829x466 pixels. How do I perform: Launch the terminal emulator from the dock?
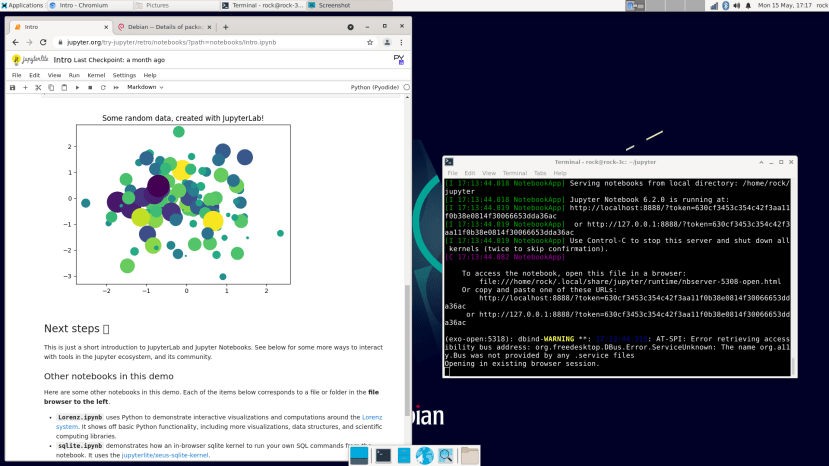383,455
